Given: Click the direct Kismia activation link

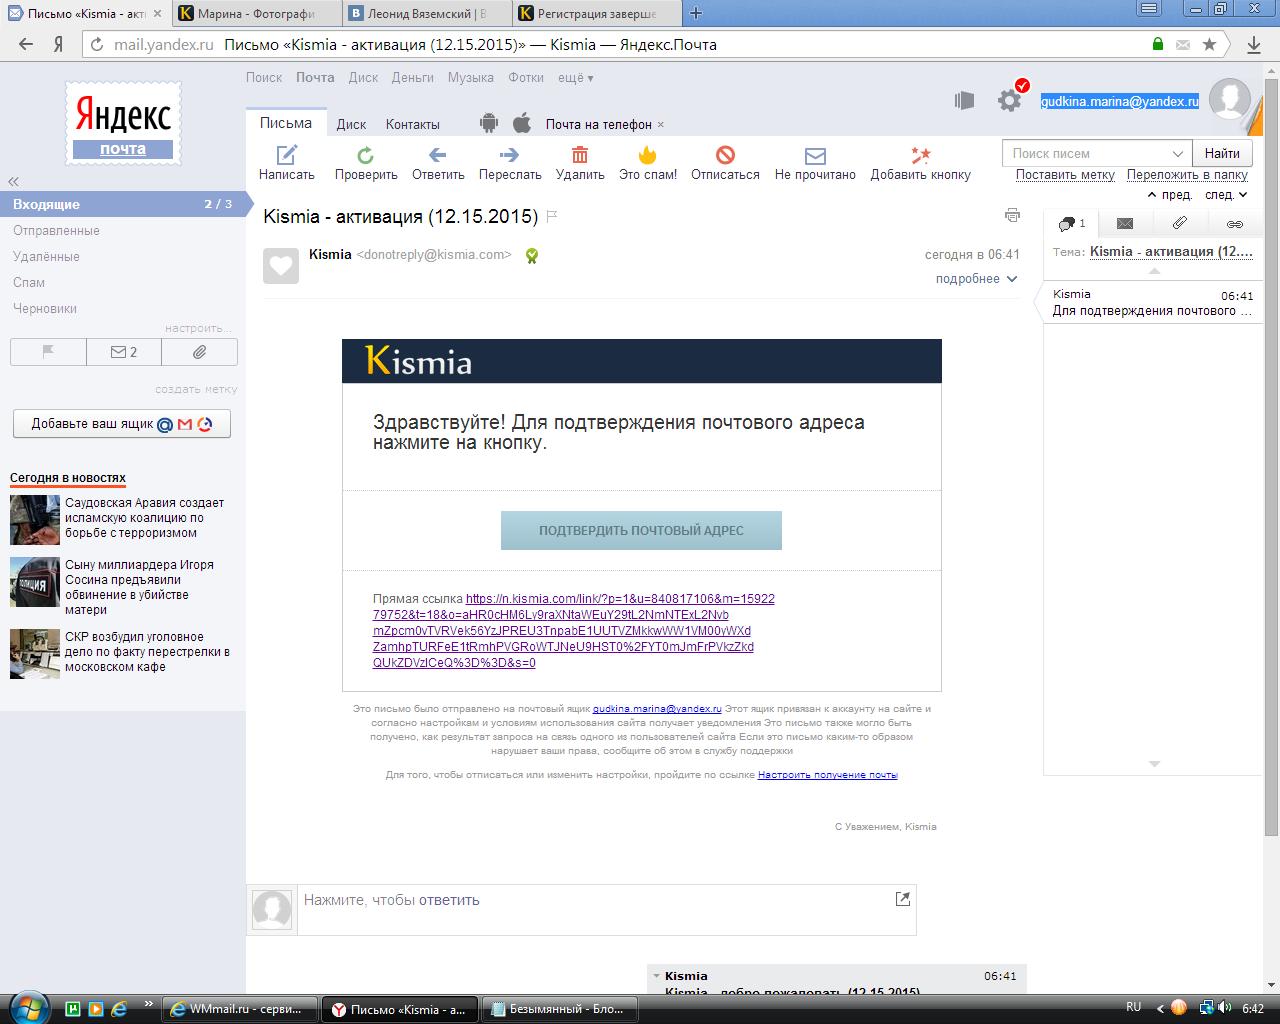Looking at the screenshot, I should 573,631.
